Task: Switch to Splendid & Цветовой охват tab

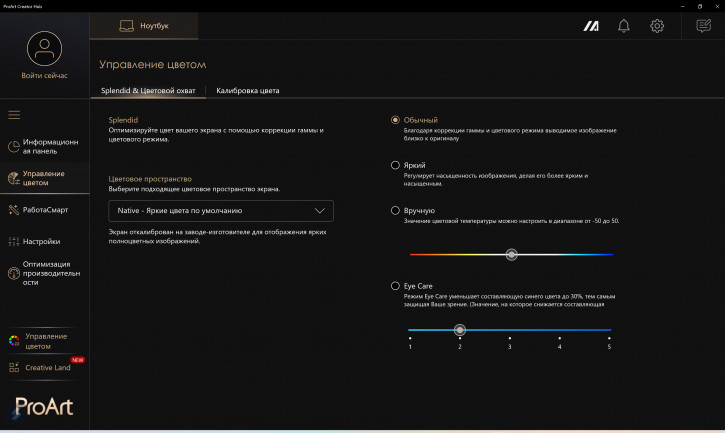Action: point(148,91)
